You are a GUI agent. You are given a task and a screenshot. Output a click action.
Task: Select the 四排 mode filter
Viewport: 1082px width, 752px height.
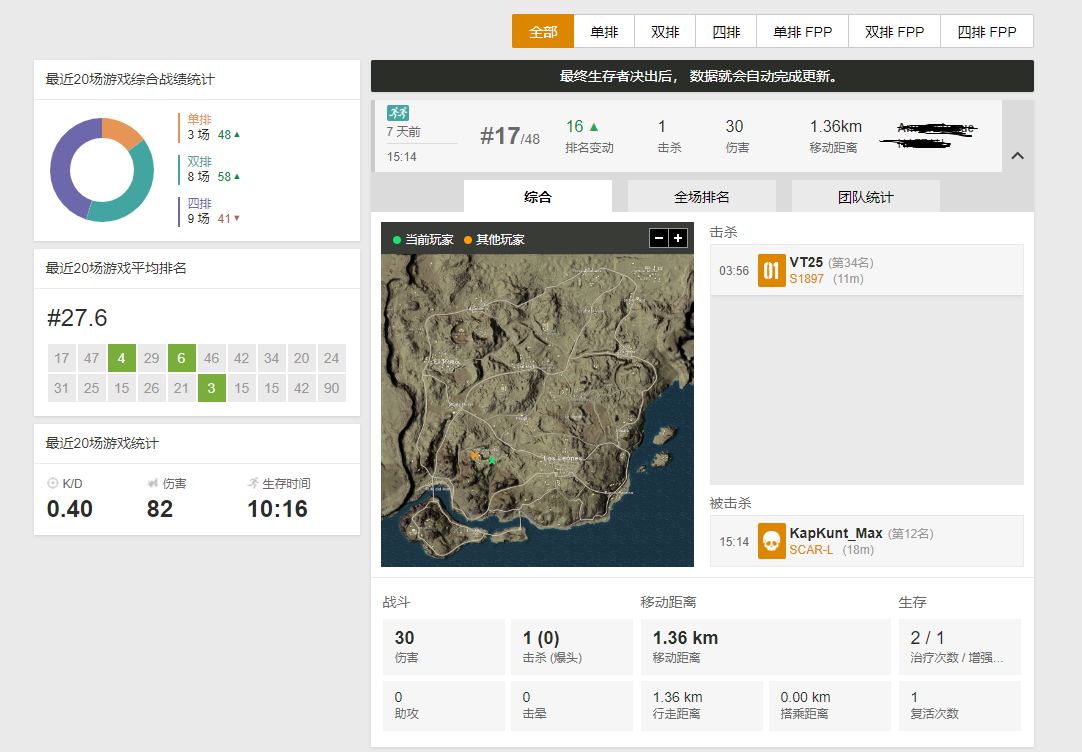pos(725,31)
